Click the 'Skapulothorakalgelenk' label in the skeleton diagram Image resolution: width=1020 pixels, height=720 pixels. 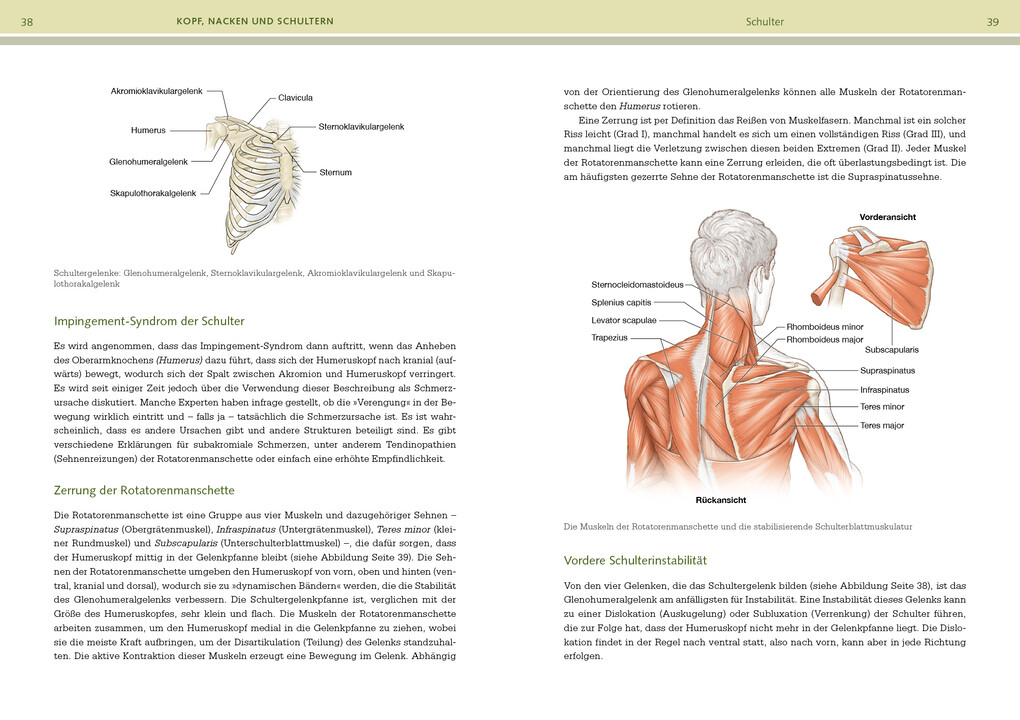(153, 193)
